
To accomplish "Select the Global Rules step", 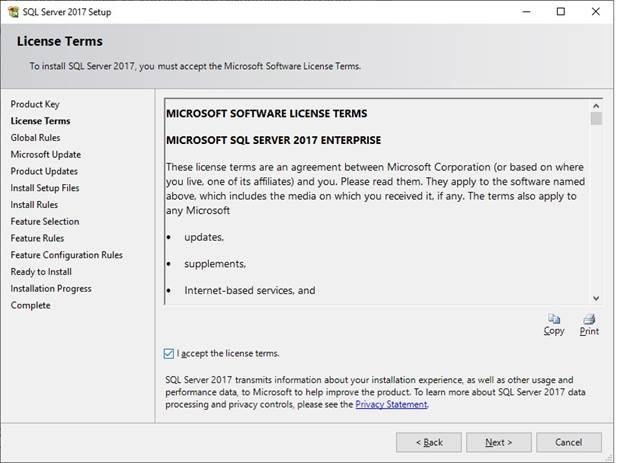I will [36, 138].
